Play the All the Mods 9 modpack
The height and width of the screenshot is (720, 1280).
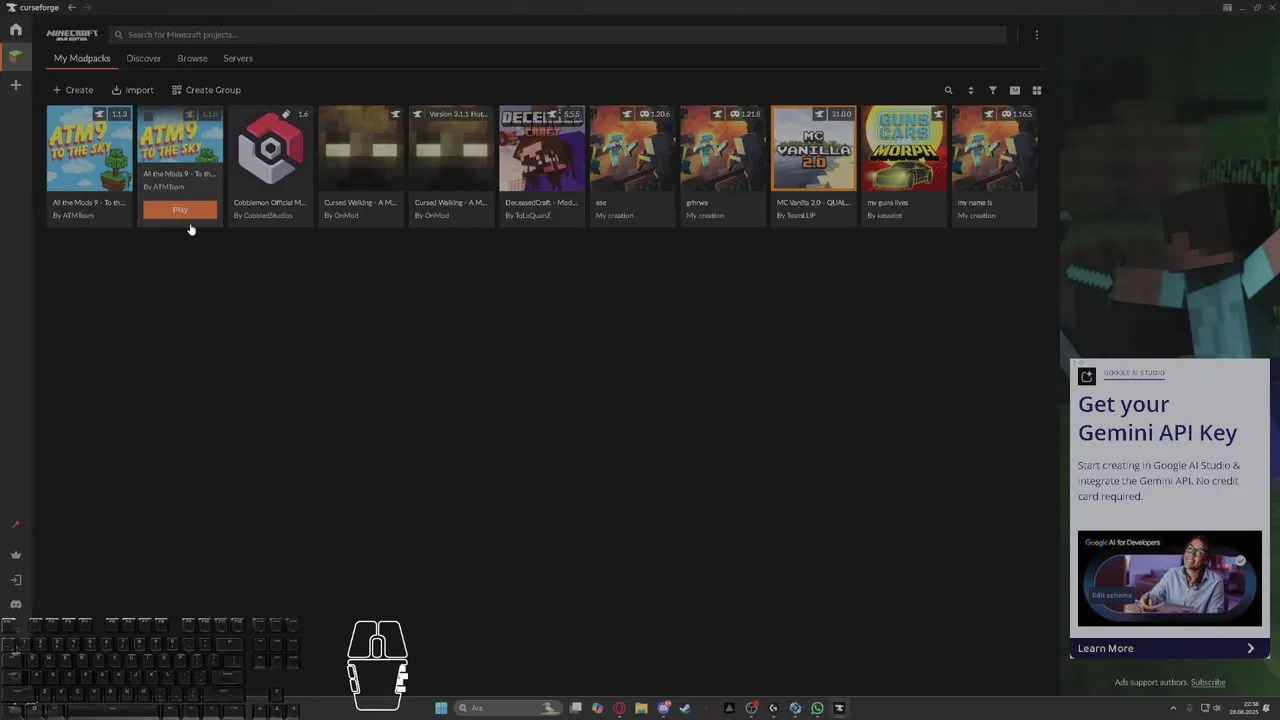tap(180, 210)
